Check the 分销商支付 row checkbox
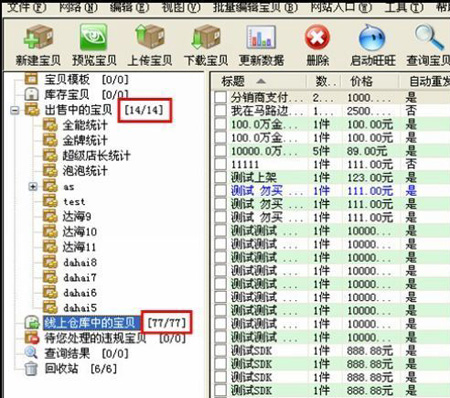Screen dimensions: 450x398 click(x=220, y=97)
